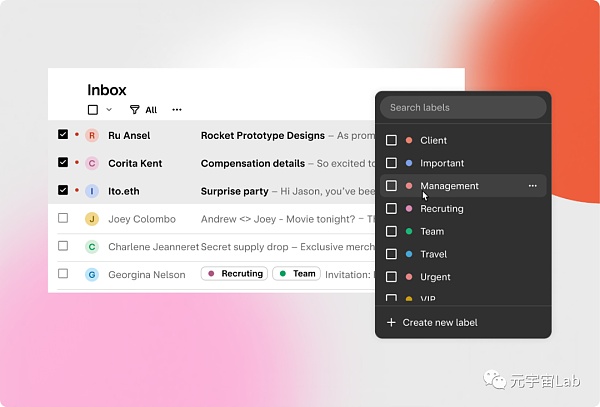Open Management label's more options ellipsis

[533, 186]
